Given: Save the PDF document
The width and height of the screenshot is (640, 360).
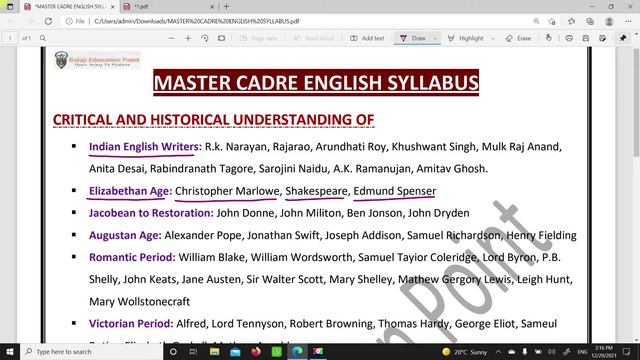Looking at the screenshot, I should [586, 38].
